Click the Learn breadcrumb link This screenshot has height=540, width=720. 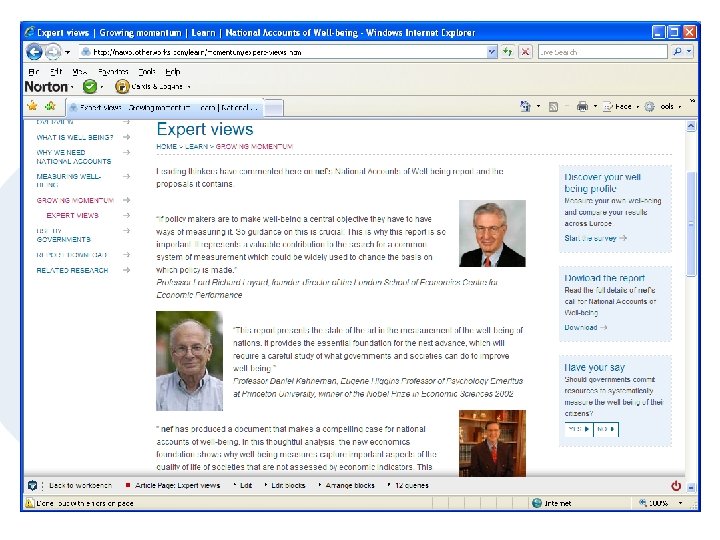(x=197, y=146)
